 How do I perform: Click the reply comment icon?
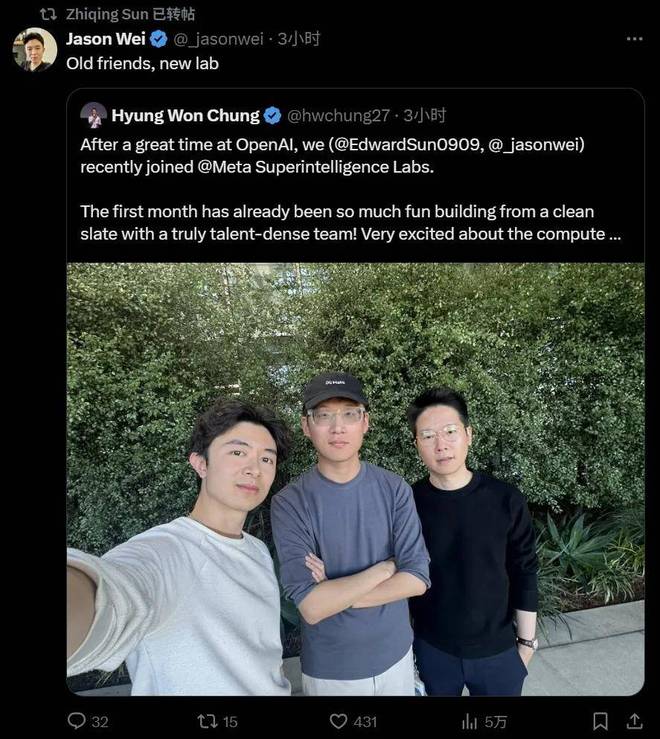[77, 720]
